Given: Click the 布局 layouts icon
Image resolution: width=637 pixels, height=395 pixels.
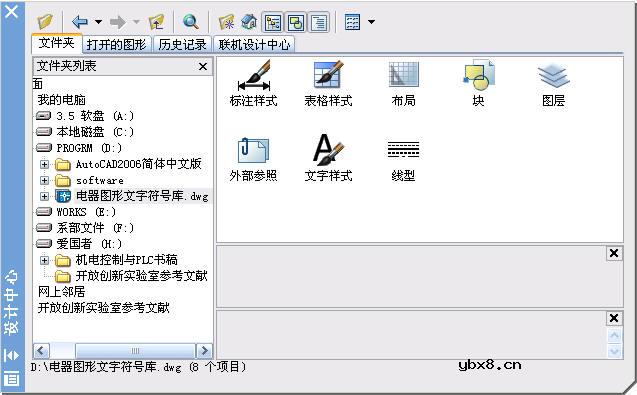Looking at the screenshot, I should coord(403,84).
